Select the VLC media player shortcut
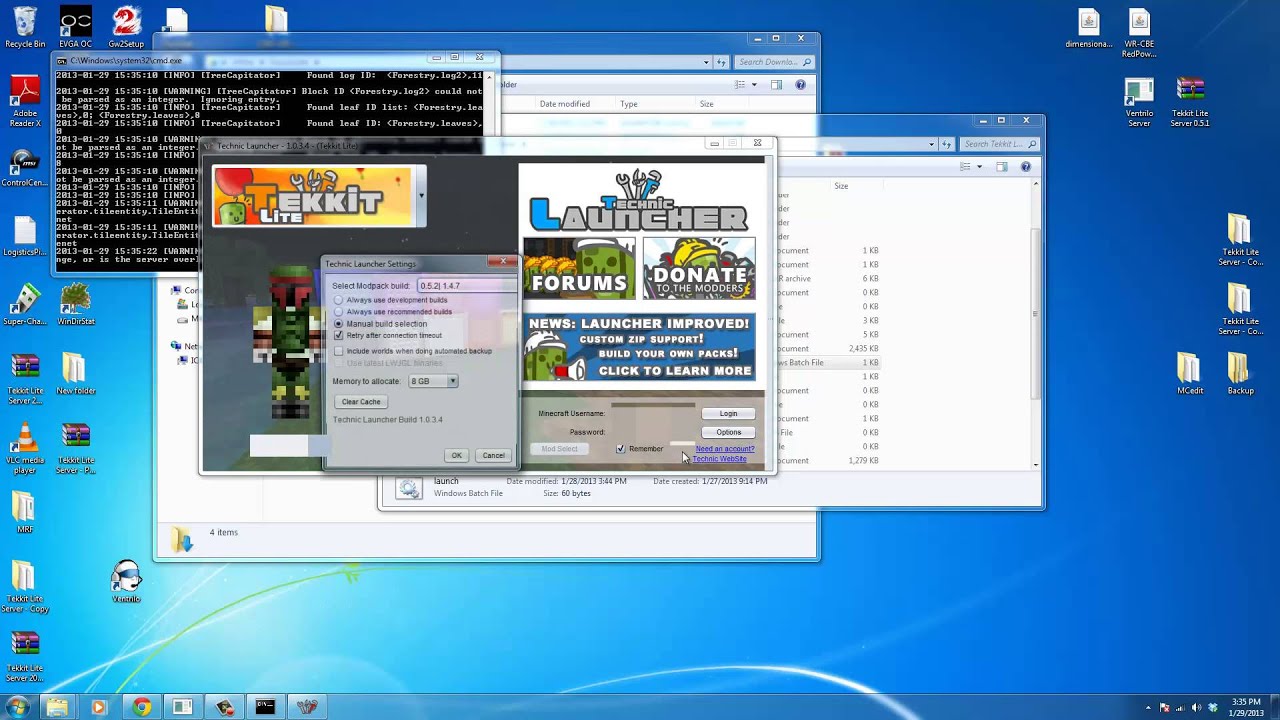Image resolution: width=1280 pixels, height=720 pixels. pyautogui.click(x=25, y=449)
